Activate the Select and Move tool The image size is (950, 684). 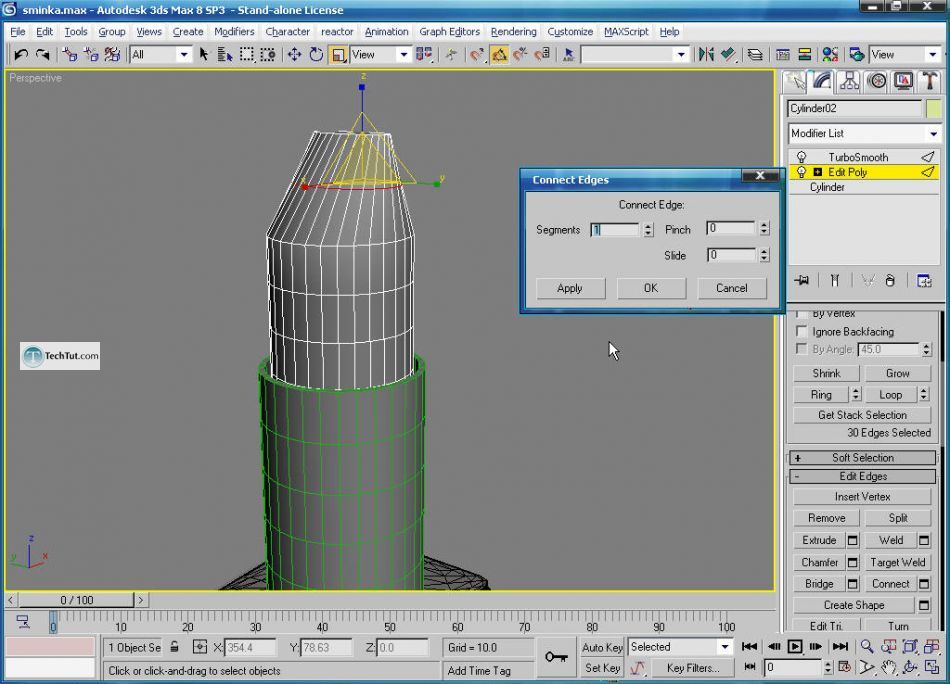(x=294, y=55)
